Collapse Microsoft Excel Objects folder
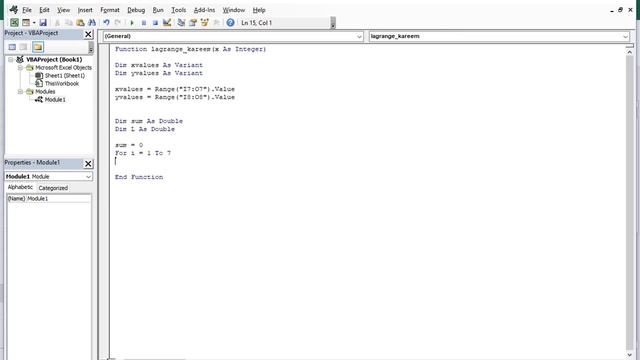 [20, 68]
